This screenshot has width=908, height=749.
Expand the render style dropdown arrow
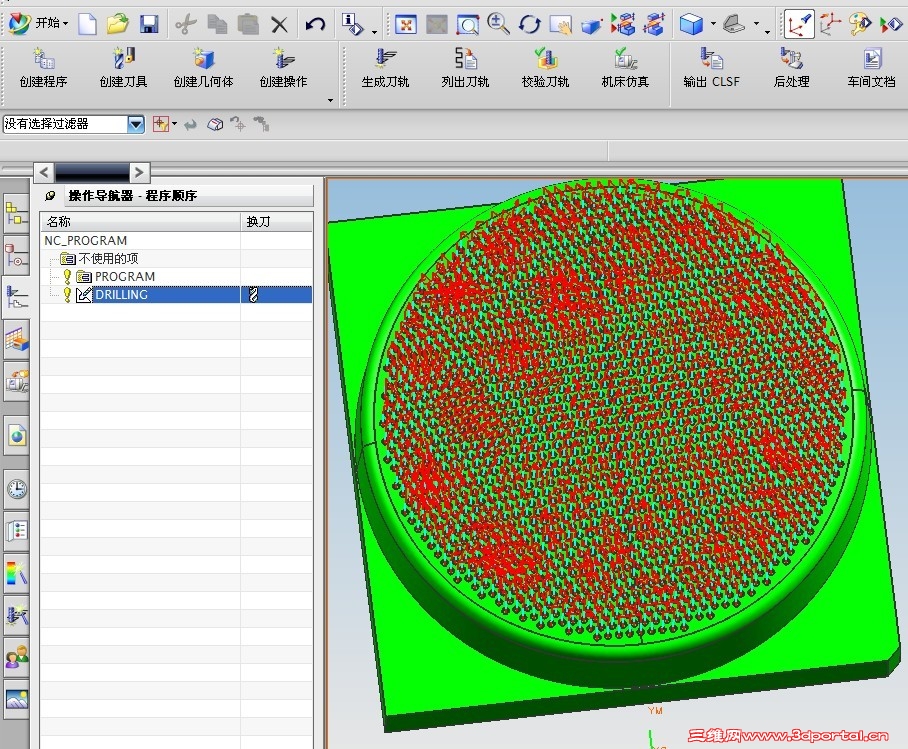[713, 24]
